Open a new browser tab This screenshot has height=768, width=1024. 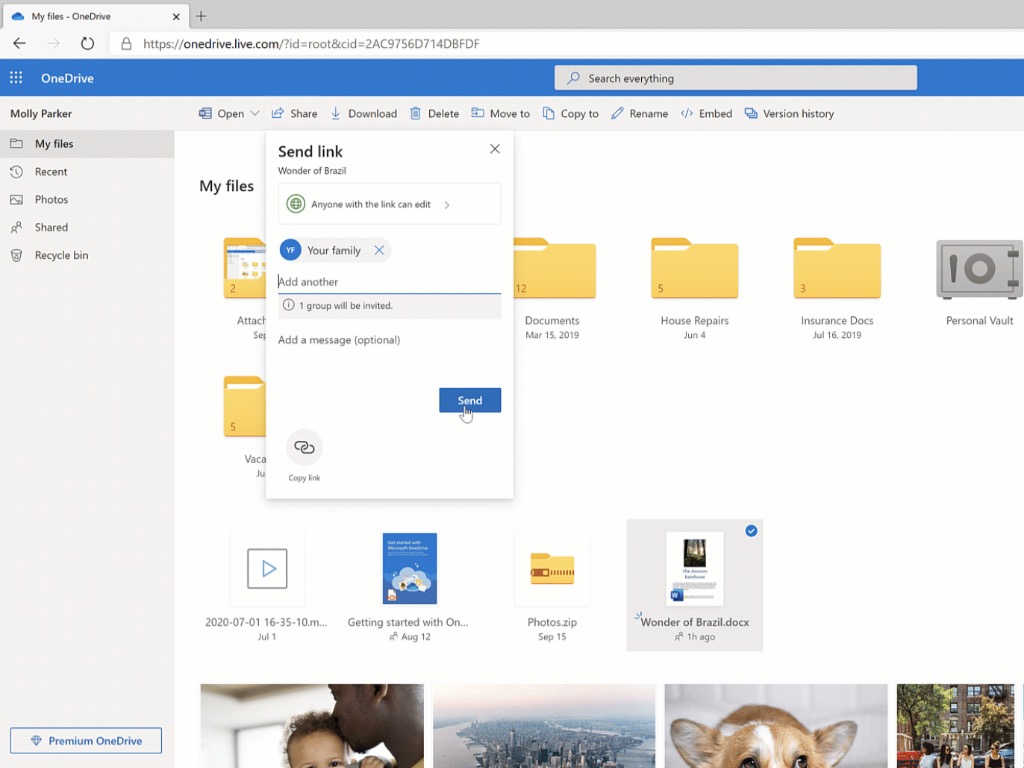click(x=201, y=16)
